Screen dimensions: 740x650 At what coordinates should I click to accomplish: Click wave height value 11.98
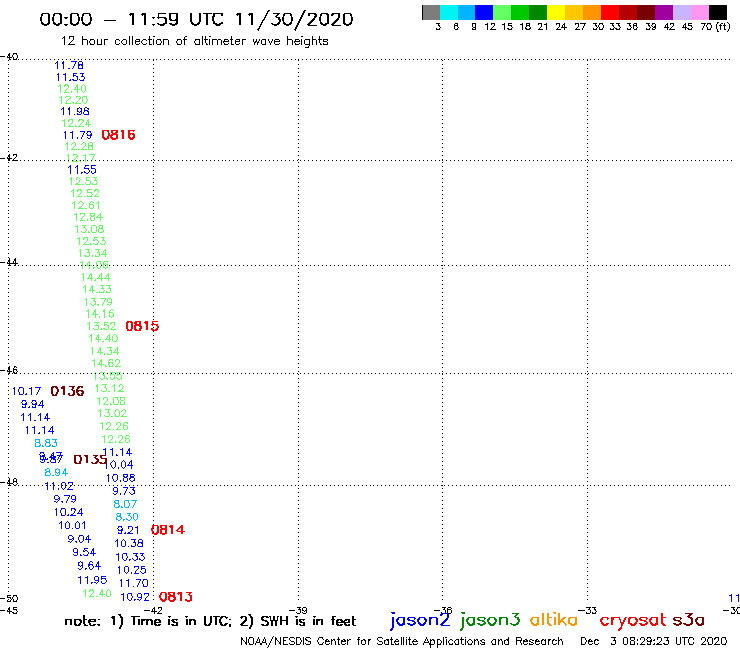click(x=75, y=111)
